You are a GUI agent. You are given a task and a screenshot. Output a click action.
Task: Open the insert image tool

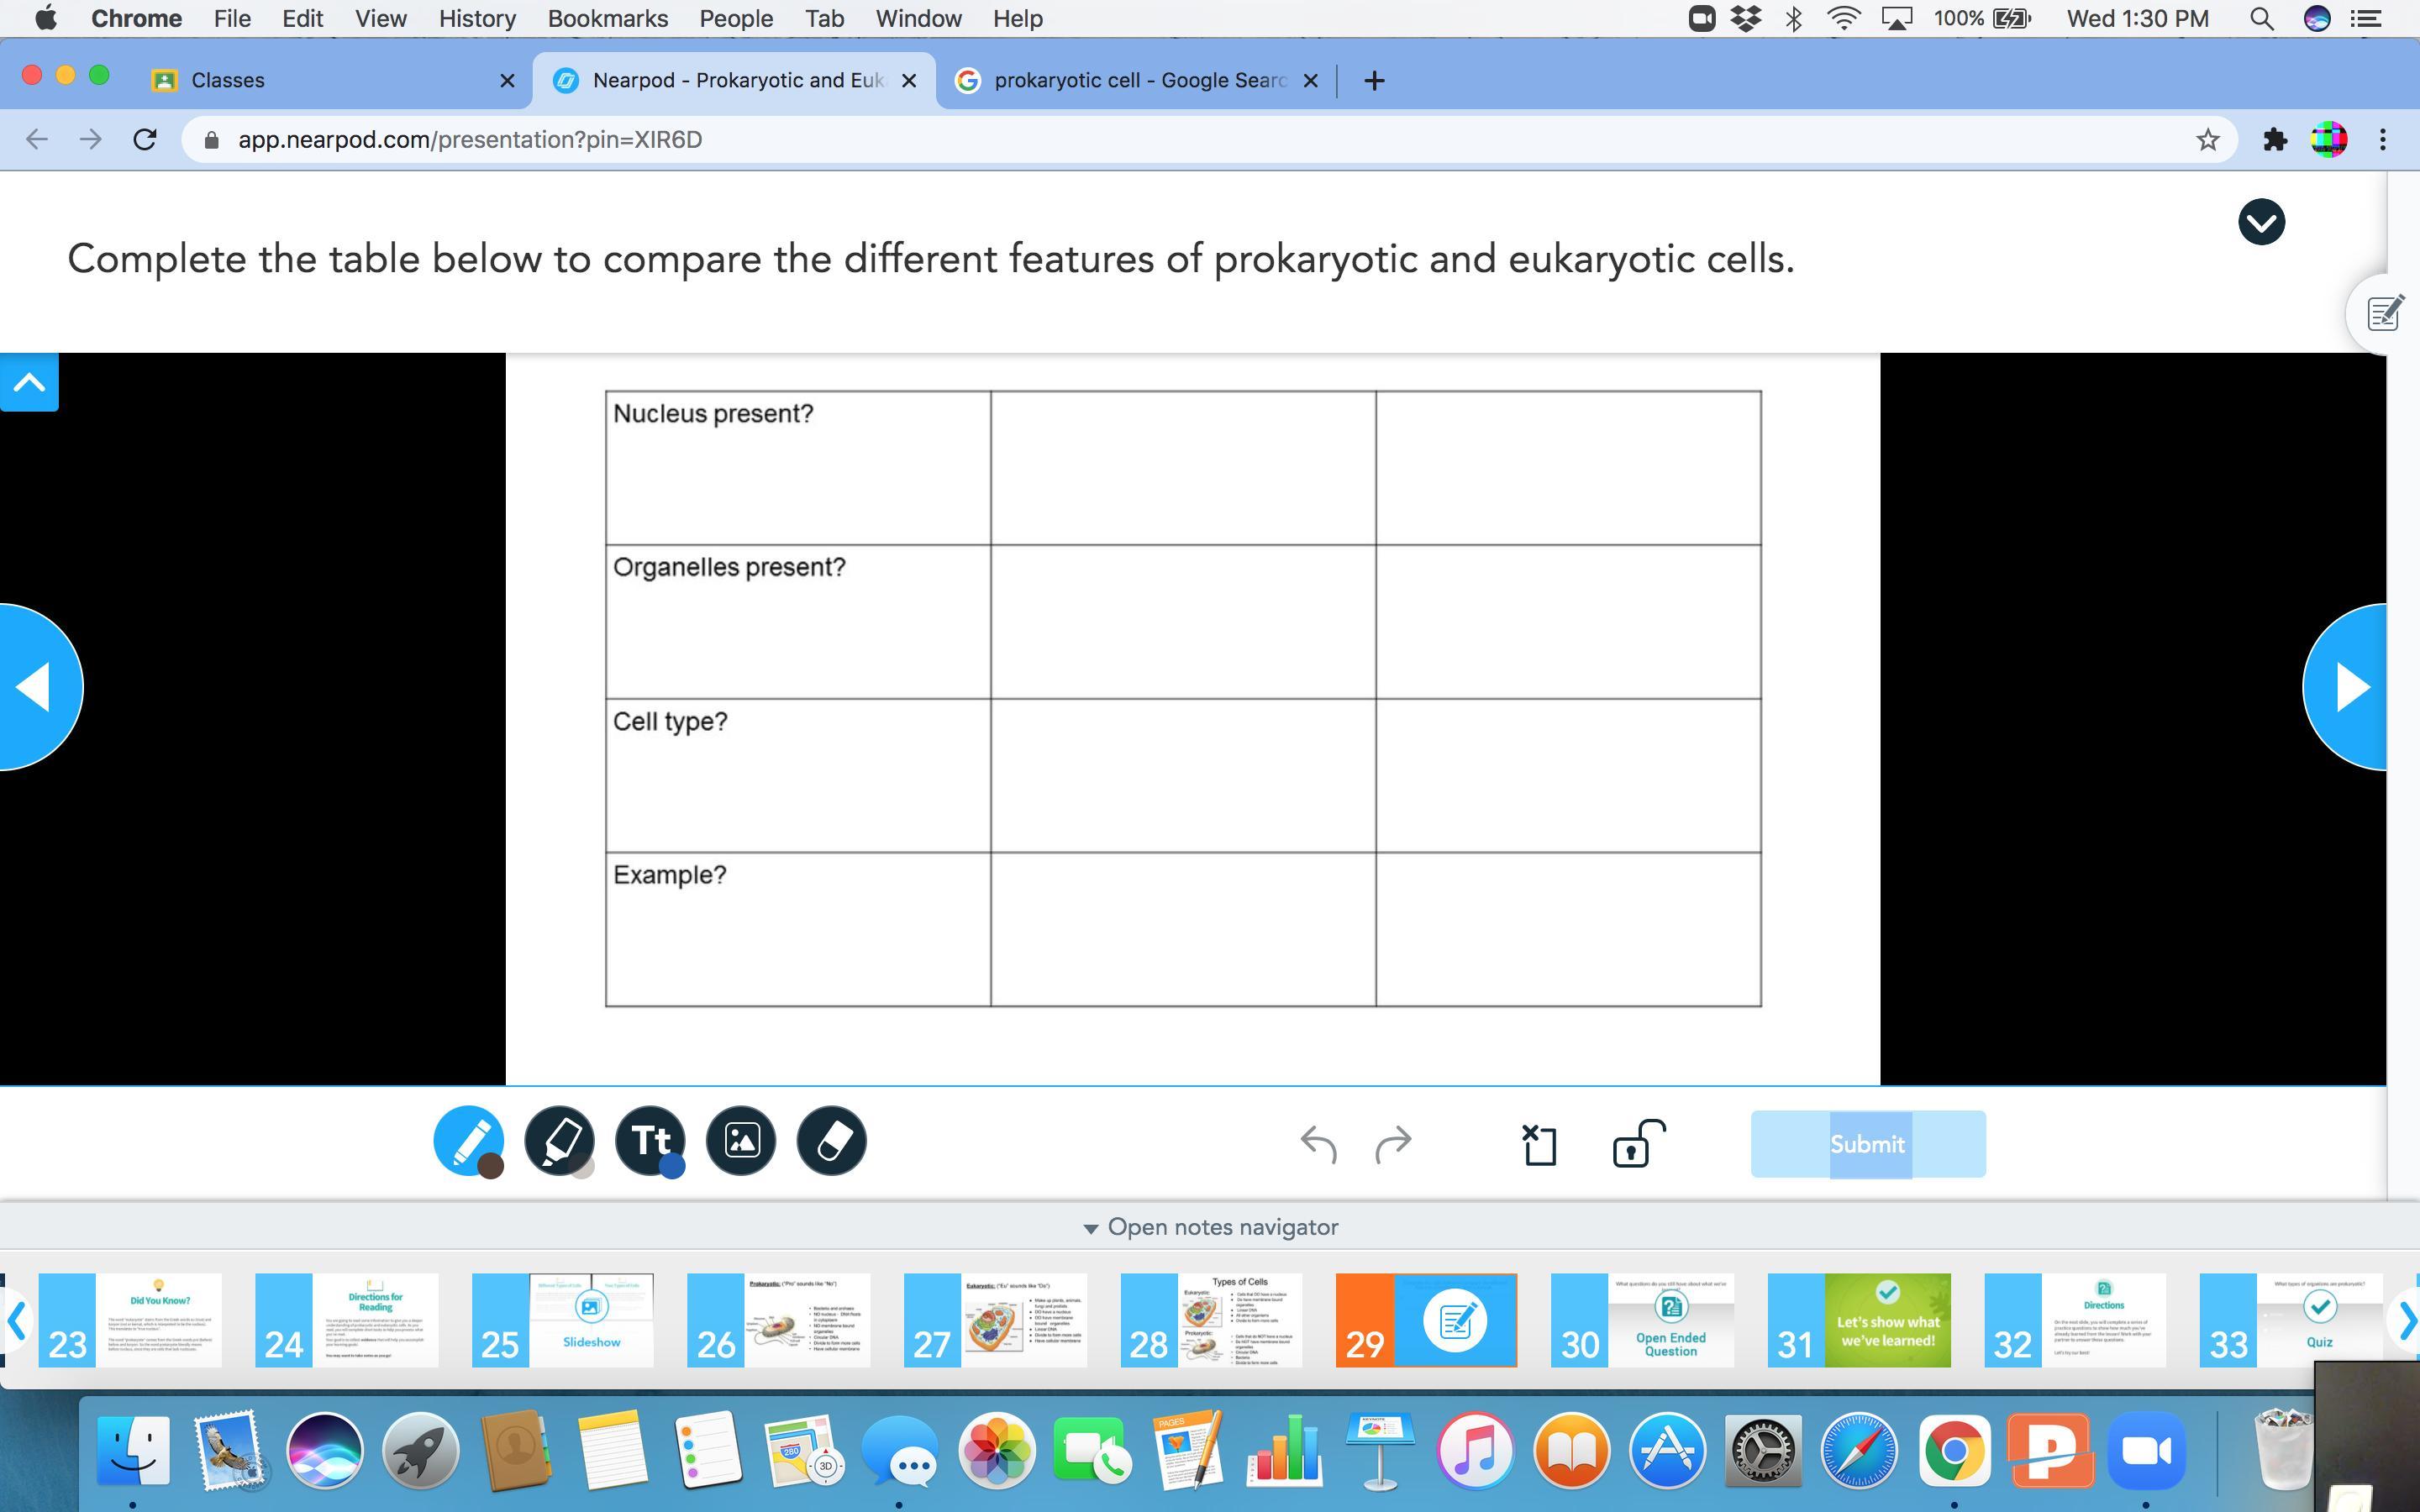click(x=741, y=1140)
